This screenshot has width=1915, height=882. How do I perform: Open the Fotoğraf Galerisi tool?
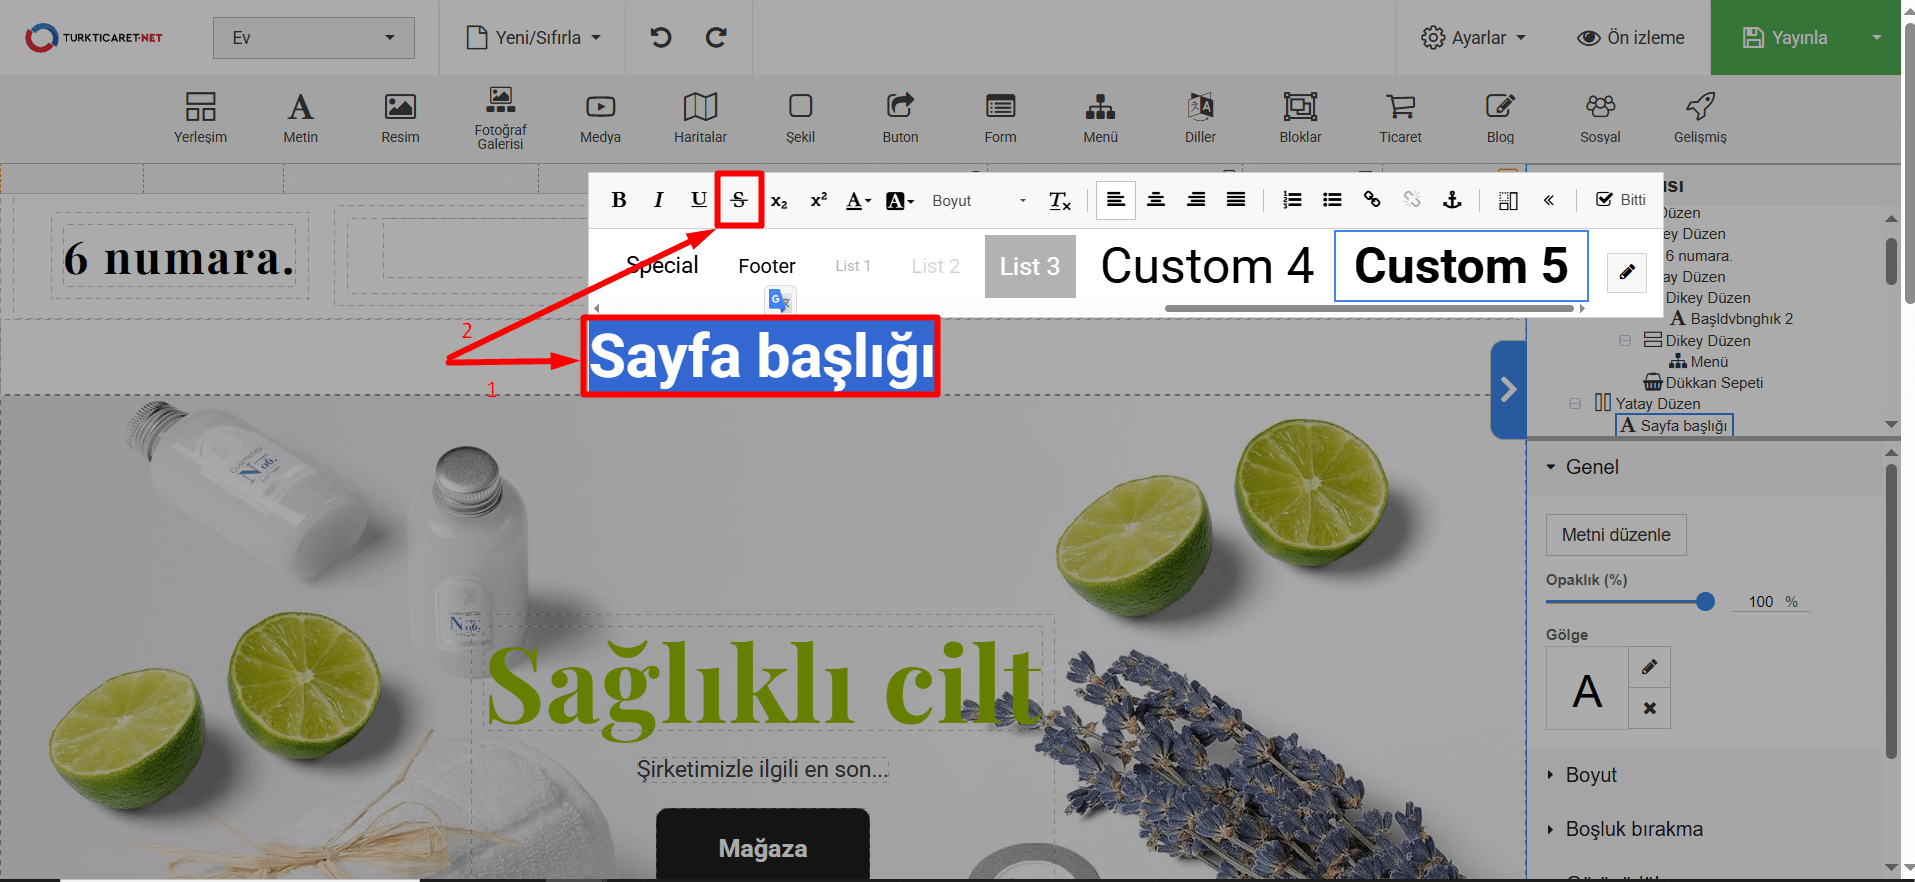500,118
